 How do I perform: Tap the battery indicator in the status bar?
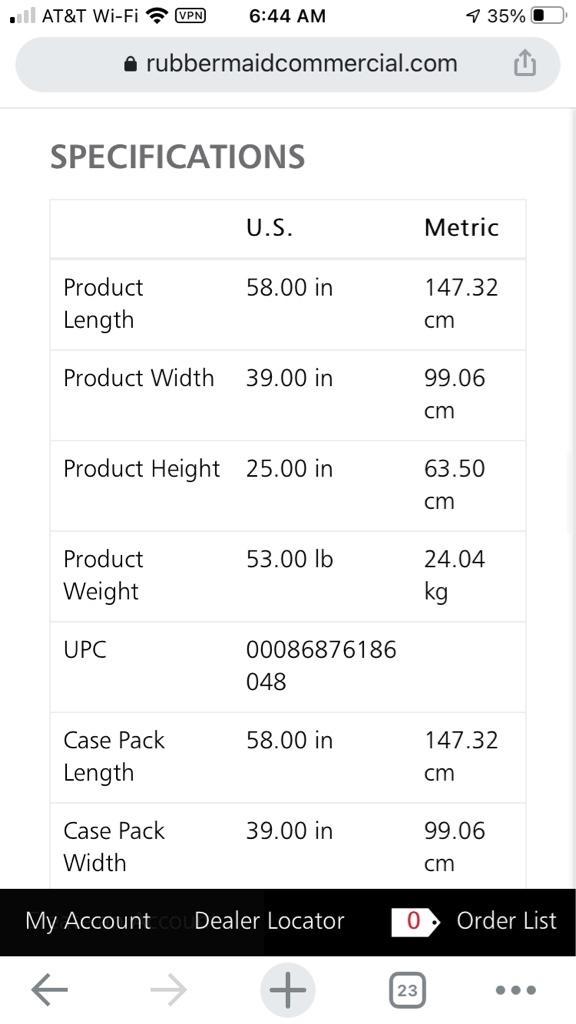(x=548, y=16)
